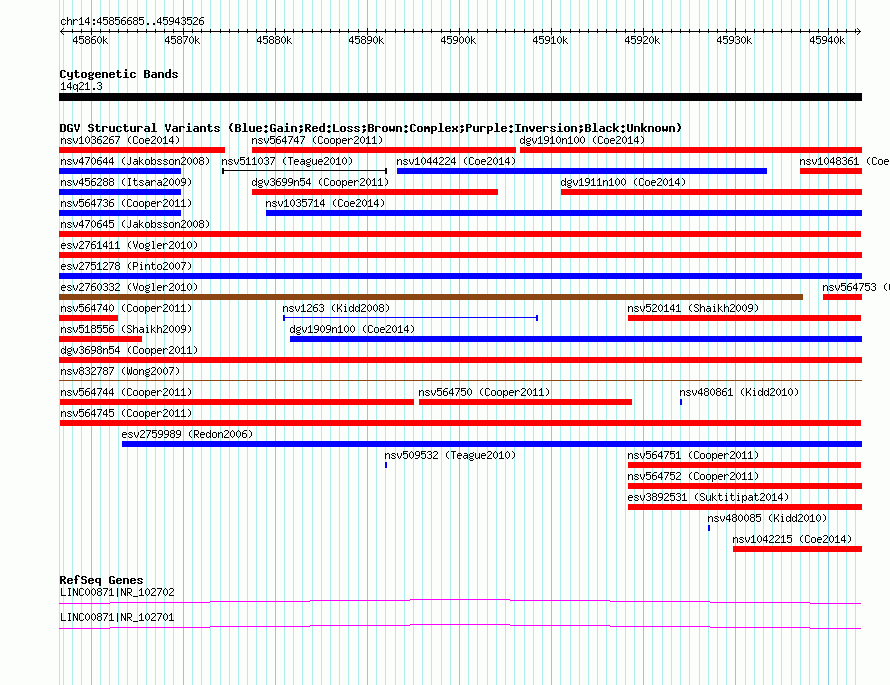This screenshot has width=890, height=685.
Task: Select nsv1042215 (Coe2014) variant
Action: click(797, 549)
